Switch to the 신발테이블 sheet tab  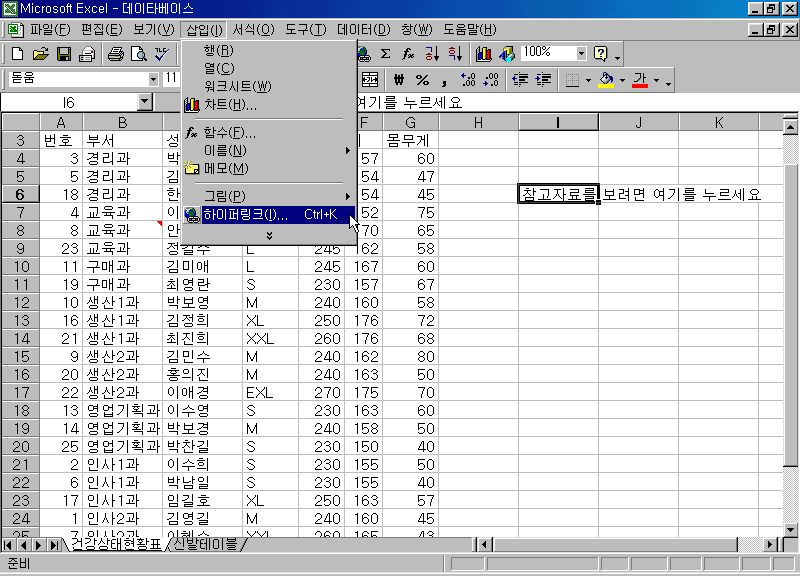tap(205, 545)
